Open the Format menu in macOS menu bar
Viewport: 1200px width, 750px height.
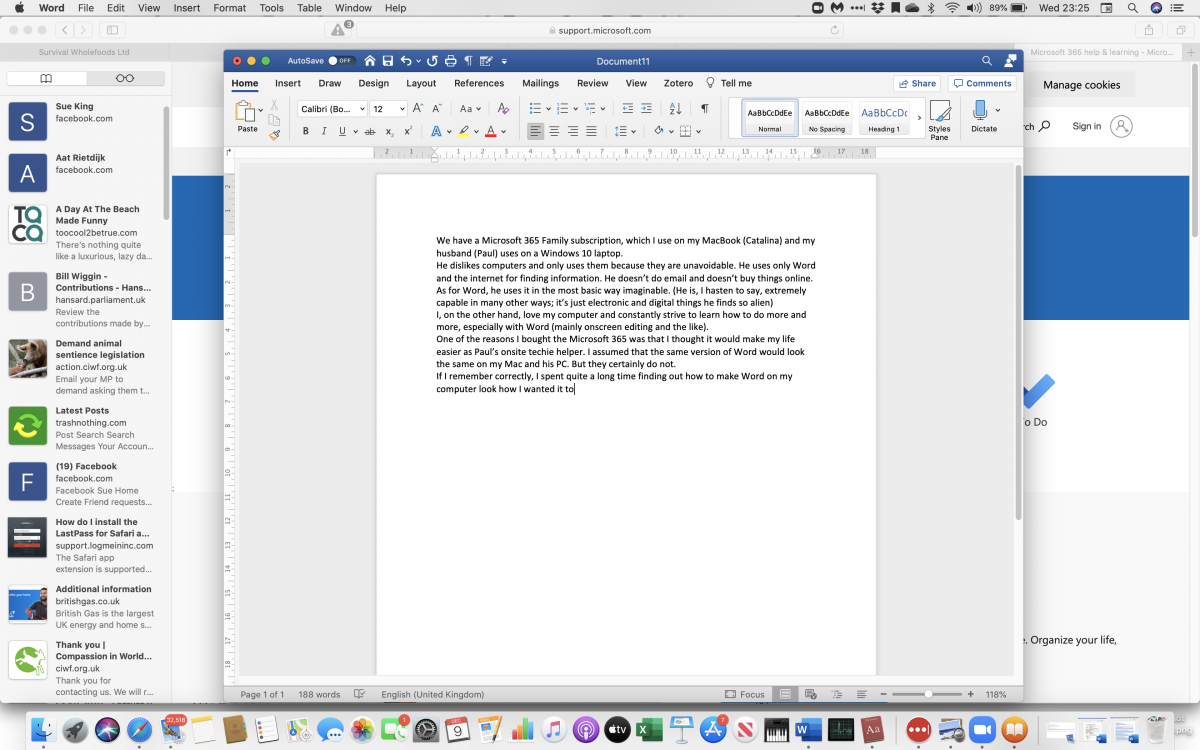(229, 7)
